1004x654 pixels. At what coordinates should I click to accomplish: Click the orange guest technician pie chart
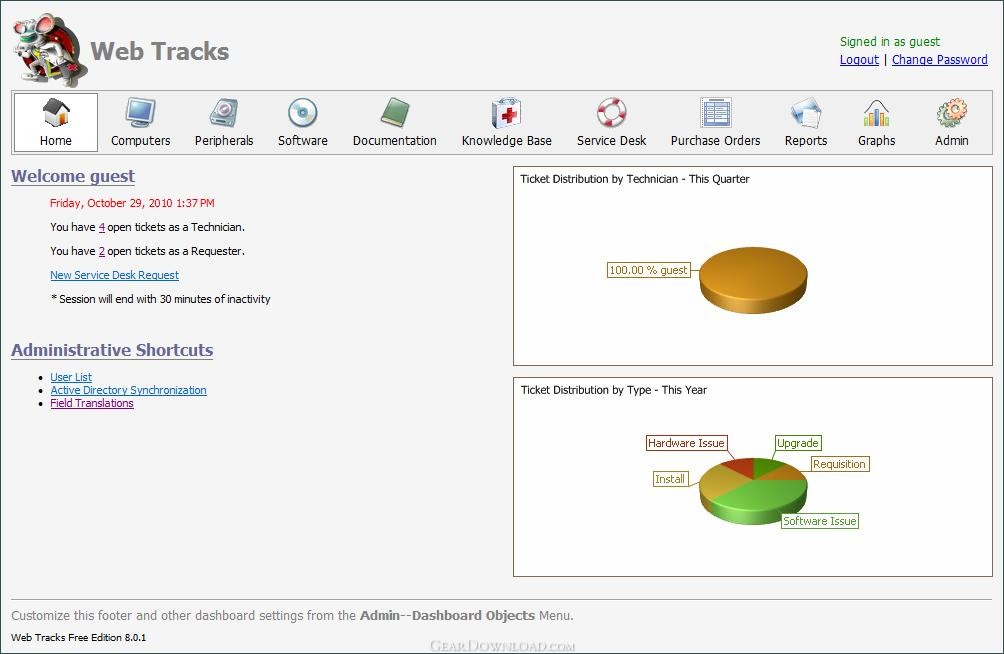click(753, 279)
